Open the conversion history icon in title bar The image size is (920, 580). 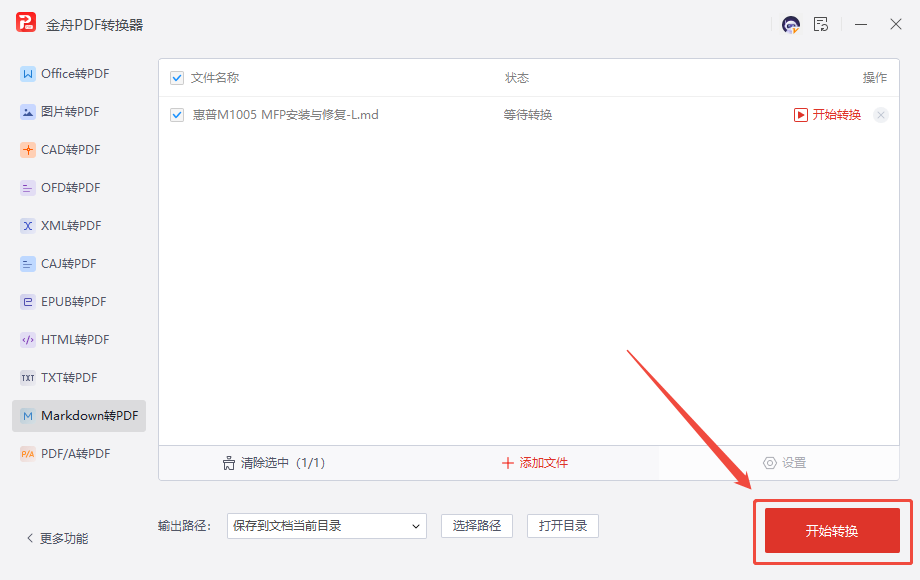821,25
